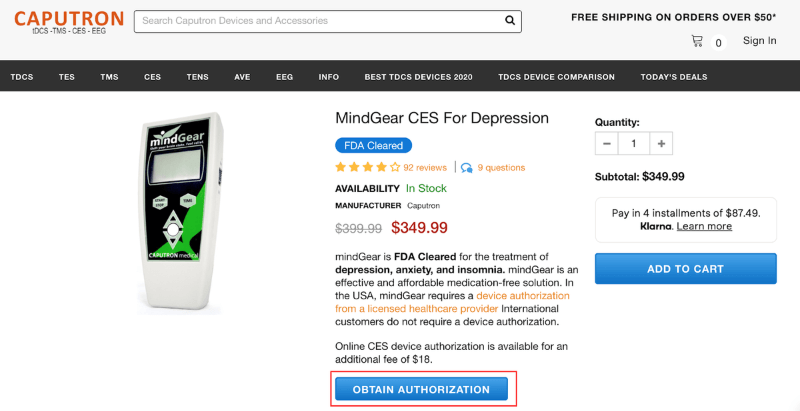Select the EEG navigation item
This screenshot has height=411, width=800.
285,77
